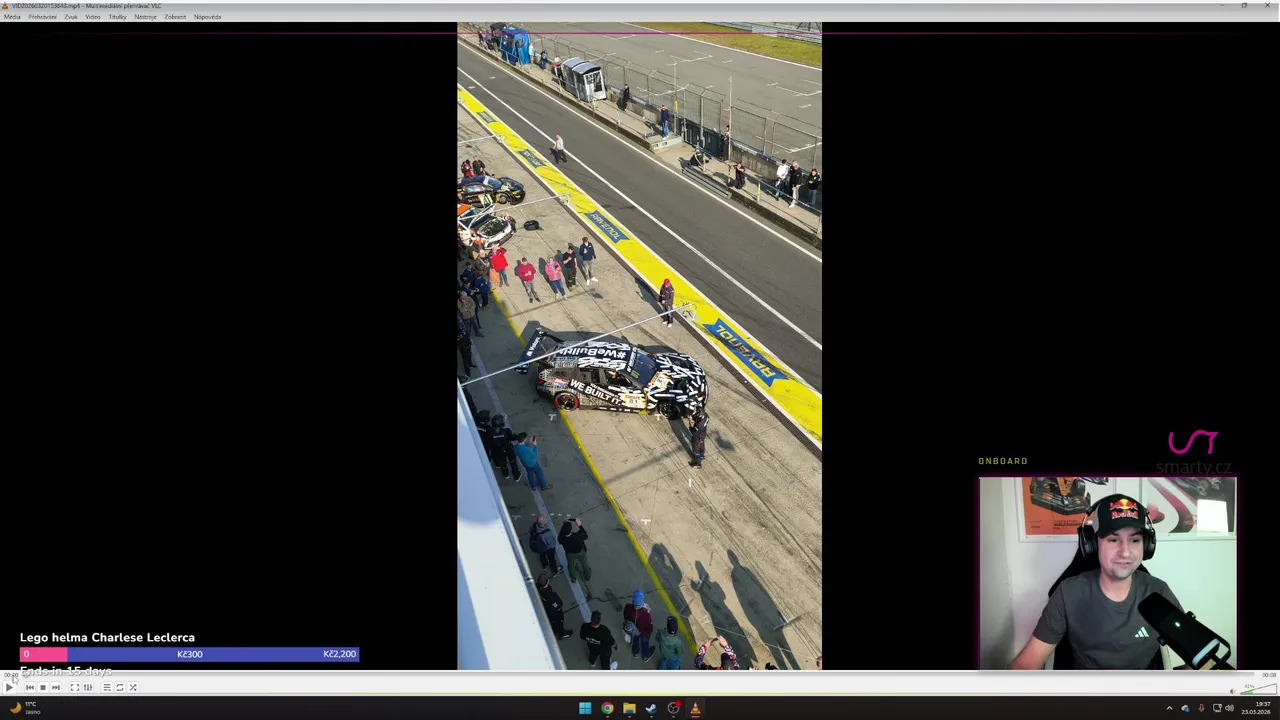1280x720 pixels.
Task: Adjust the VLC volume slider
Action: click(x=1259, y=689)
